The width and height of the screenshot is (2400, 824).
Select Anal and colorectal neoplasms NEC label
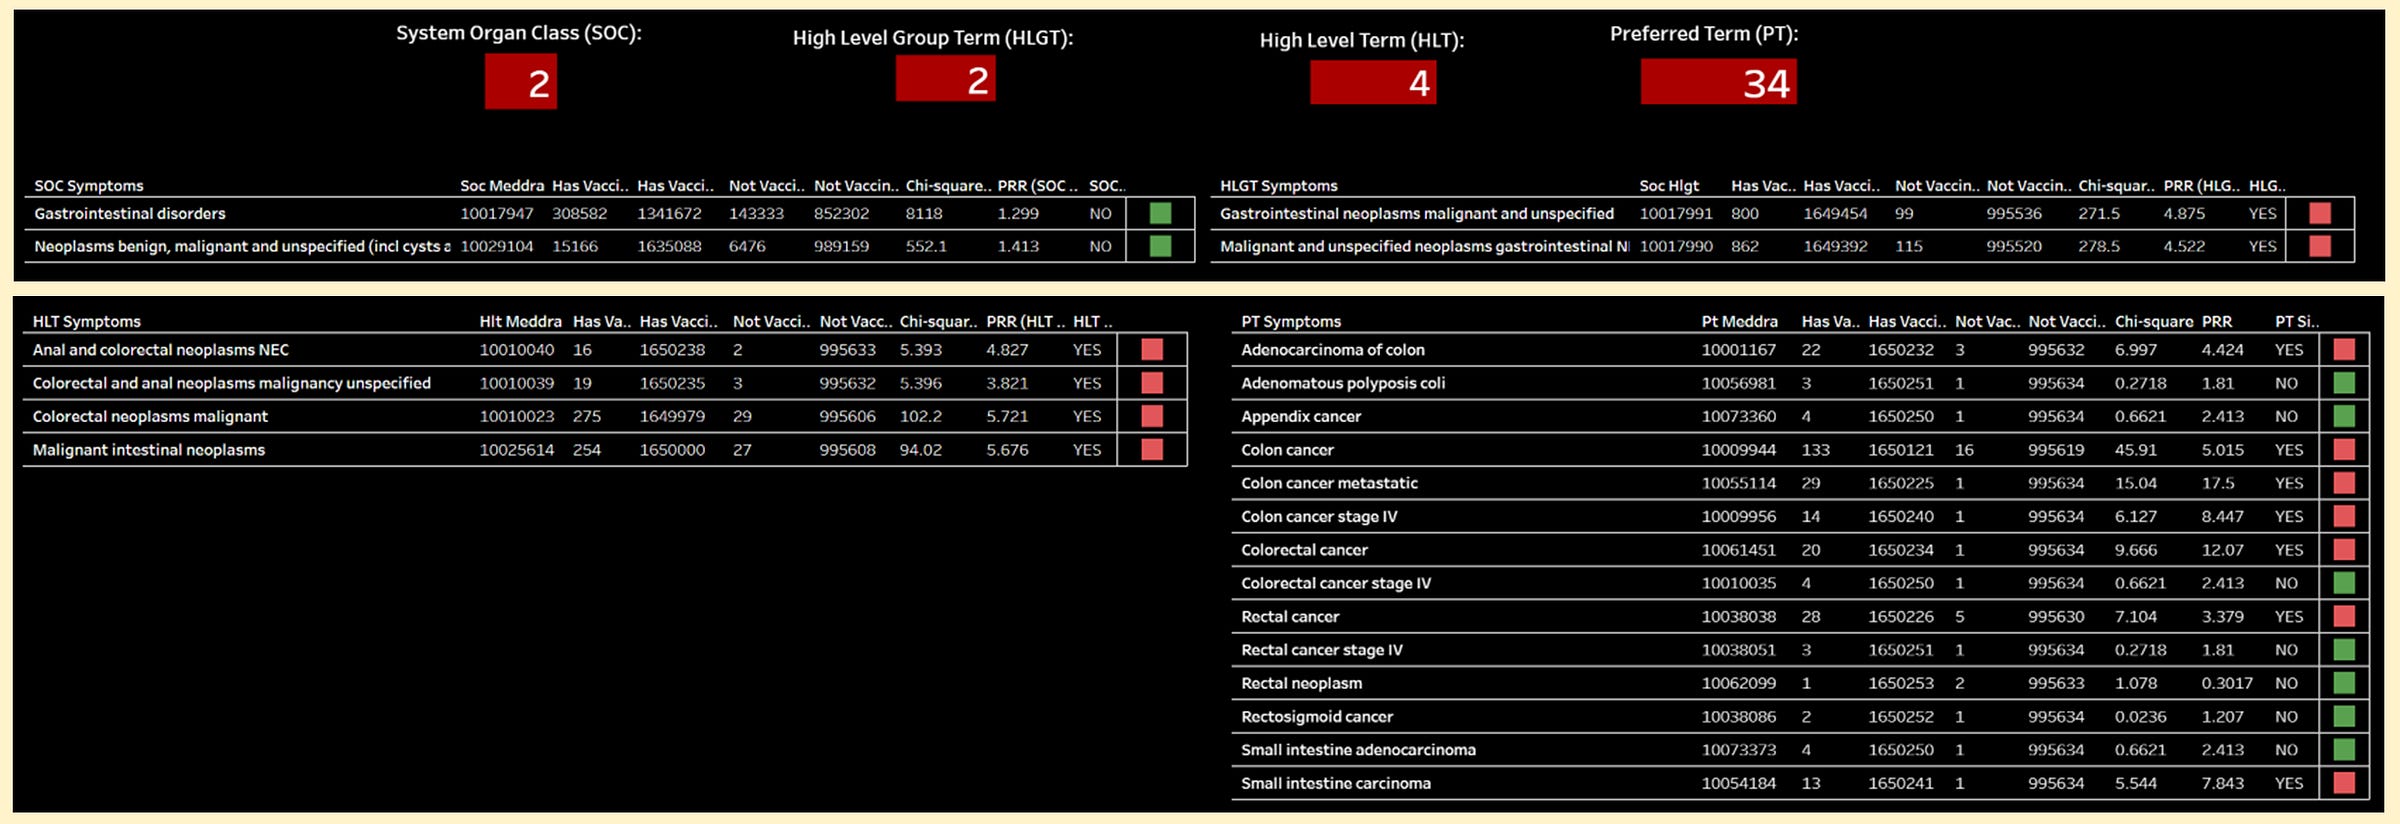(161, 350)
